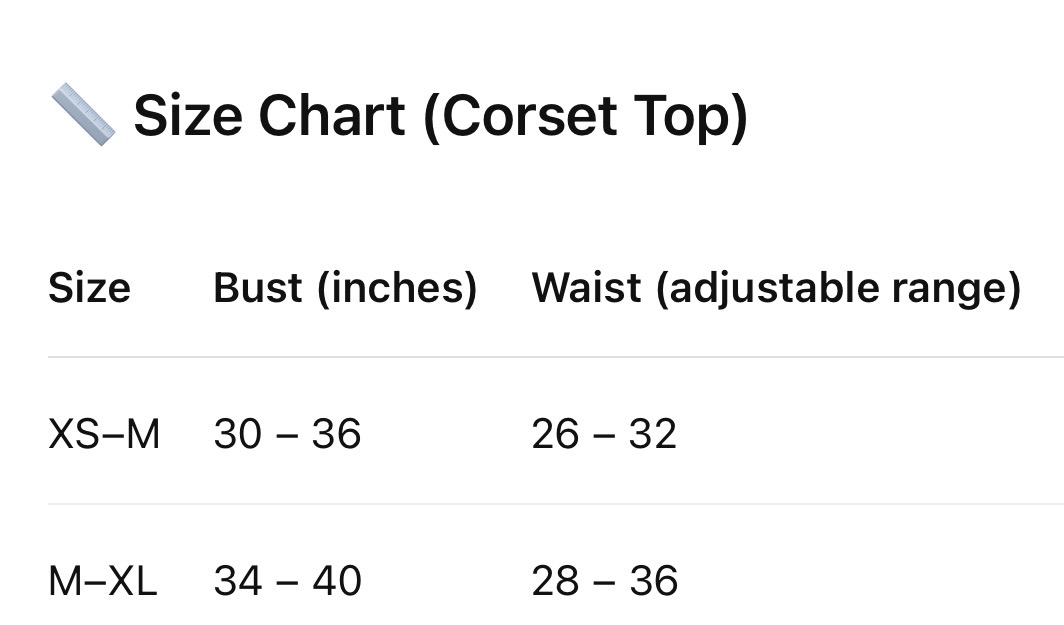The image size is (1064, 625).
Task: Click the Waist (adjustable range) column header
Action: pos(776,288)
